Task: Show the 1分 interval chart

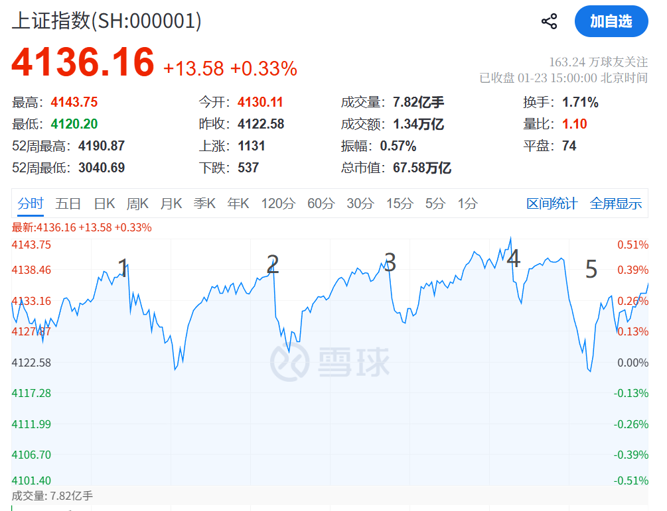Action: pyautogui.click(x=467, y=203)
